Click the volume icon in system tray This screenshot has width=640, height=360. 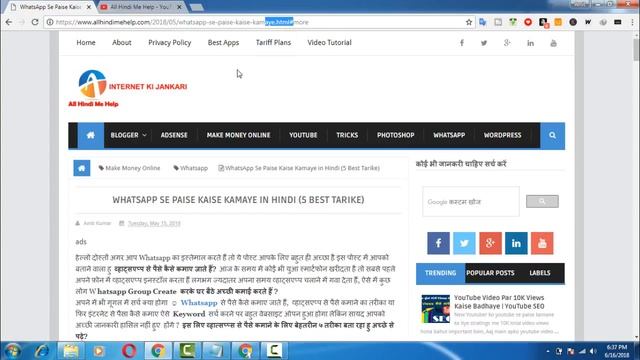(x=593, y=351)
